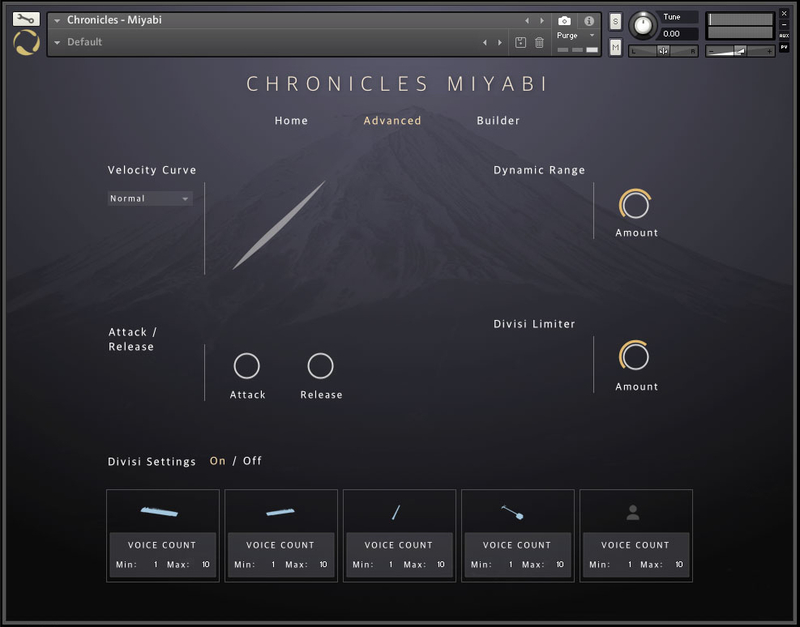The height and width of the screenshot is (627, 800).
Task: Open the instrument info icon
Action: [x=589, y=21]
